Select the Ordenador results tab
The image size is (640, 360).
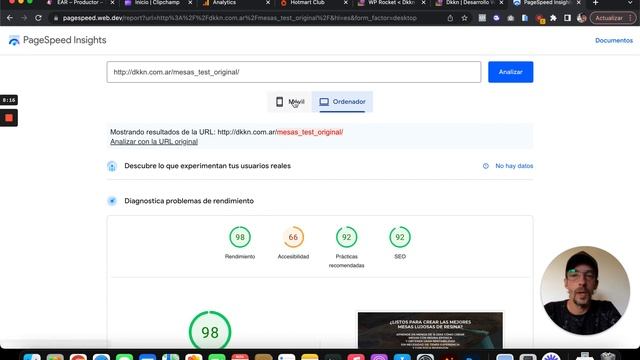tap(342, 102)
